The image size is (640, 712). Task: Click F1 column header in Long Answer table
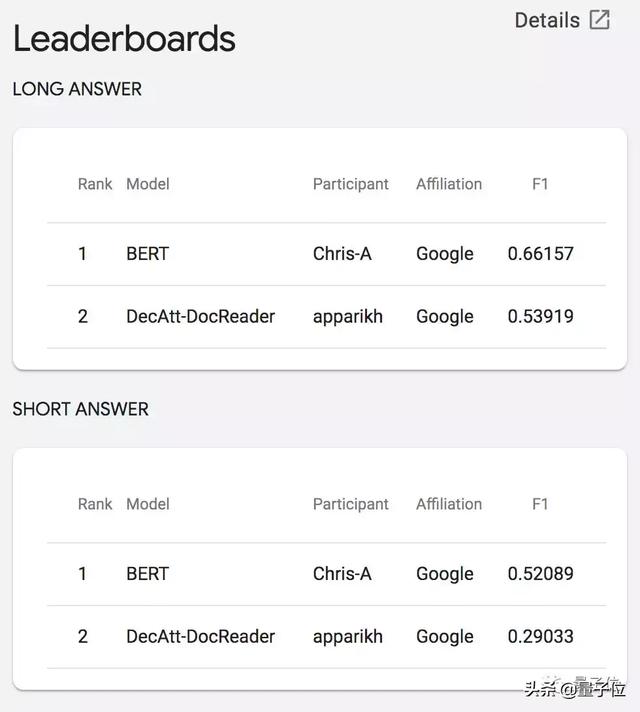pos(540,184)
